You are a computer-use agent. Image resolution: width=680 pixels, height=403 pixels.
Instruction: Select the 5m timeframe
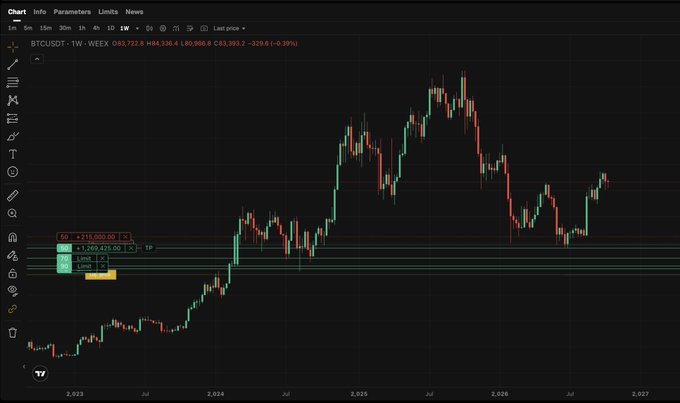coord(28,28)
